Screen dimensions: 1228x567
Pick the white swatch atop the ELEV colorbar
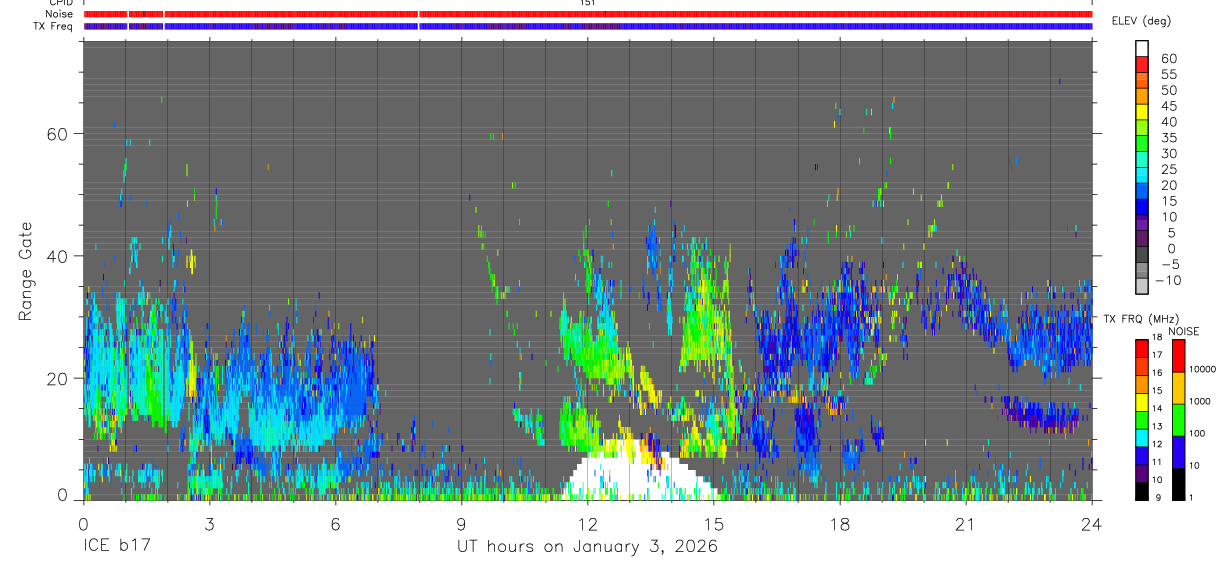[x=1143, y=49]
